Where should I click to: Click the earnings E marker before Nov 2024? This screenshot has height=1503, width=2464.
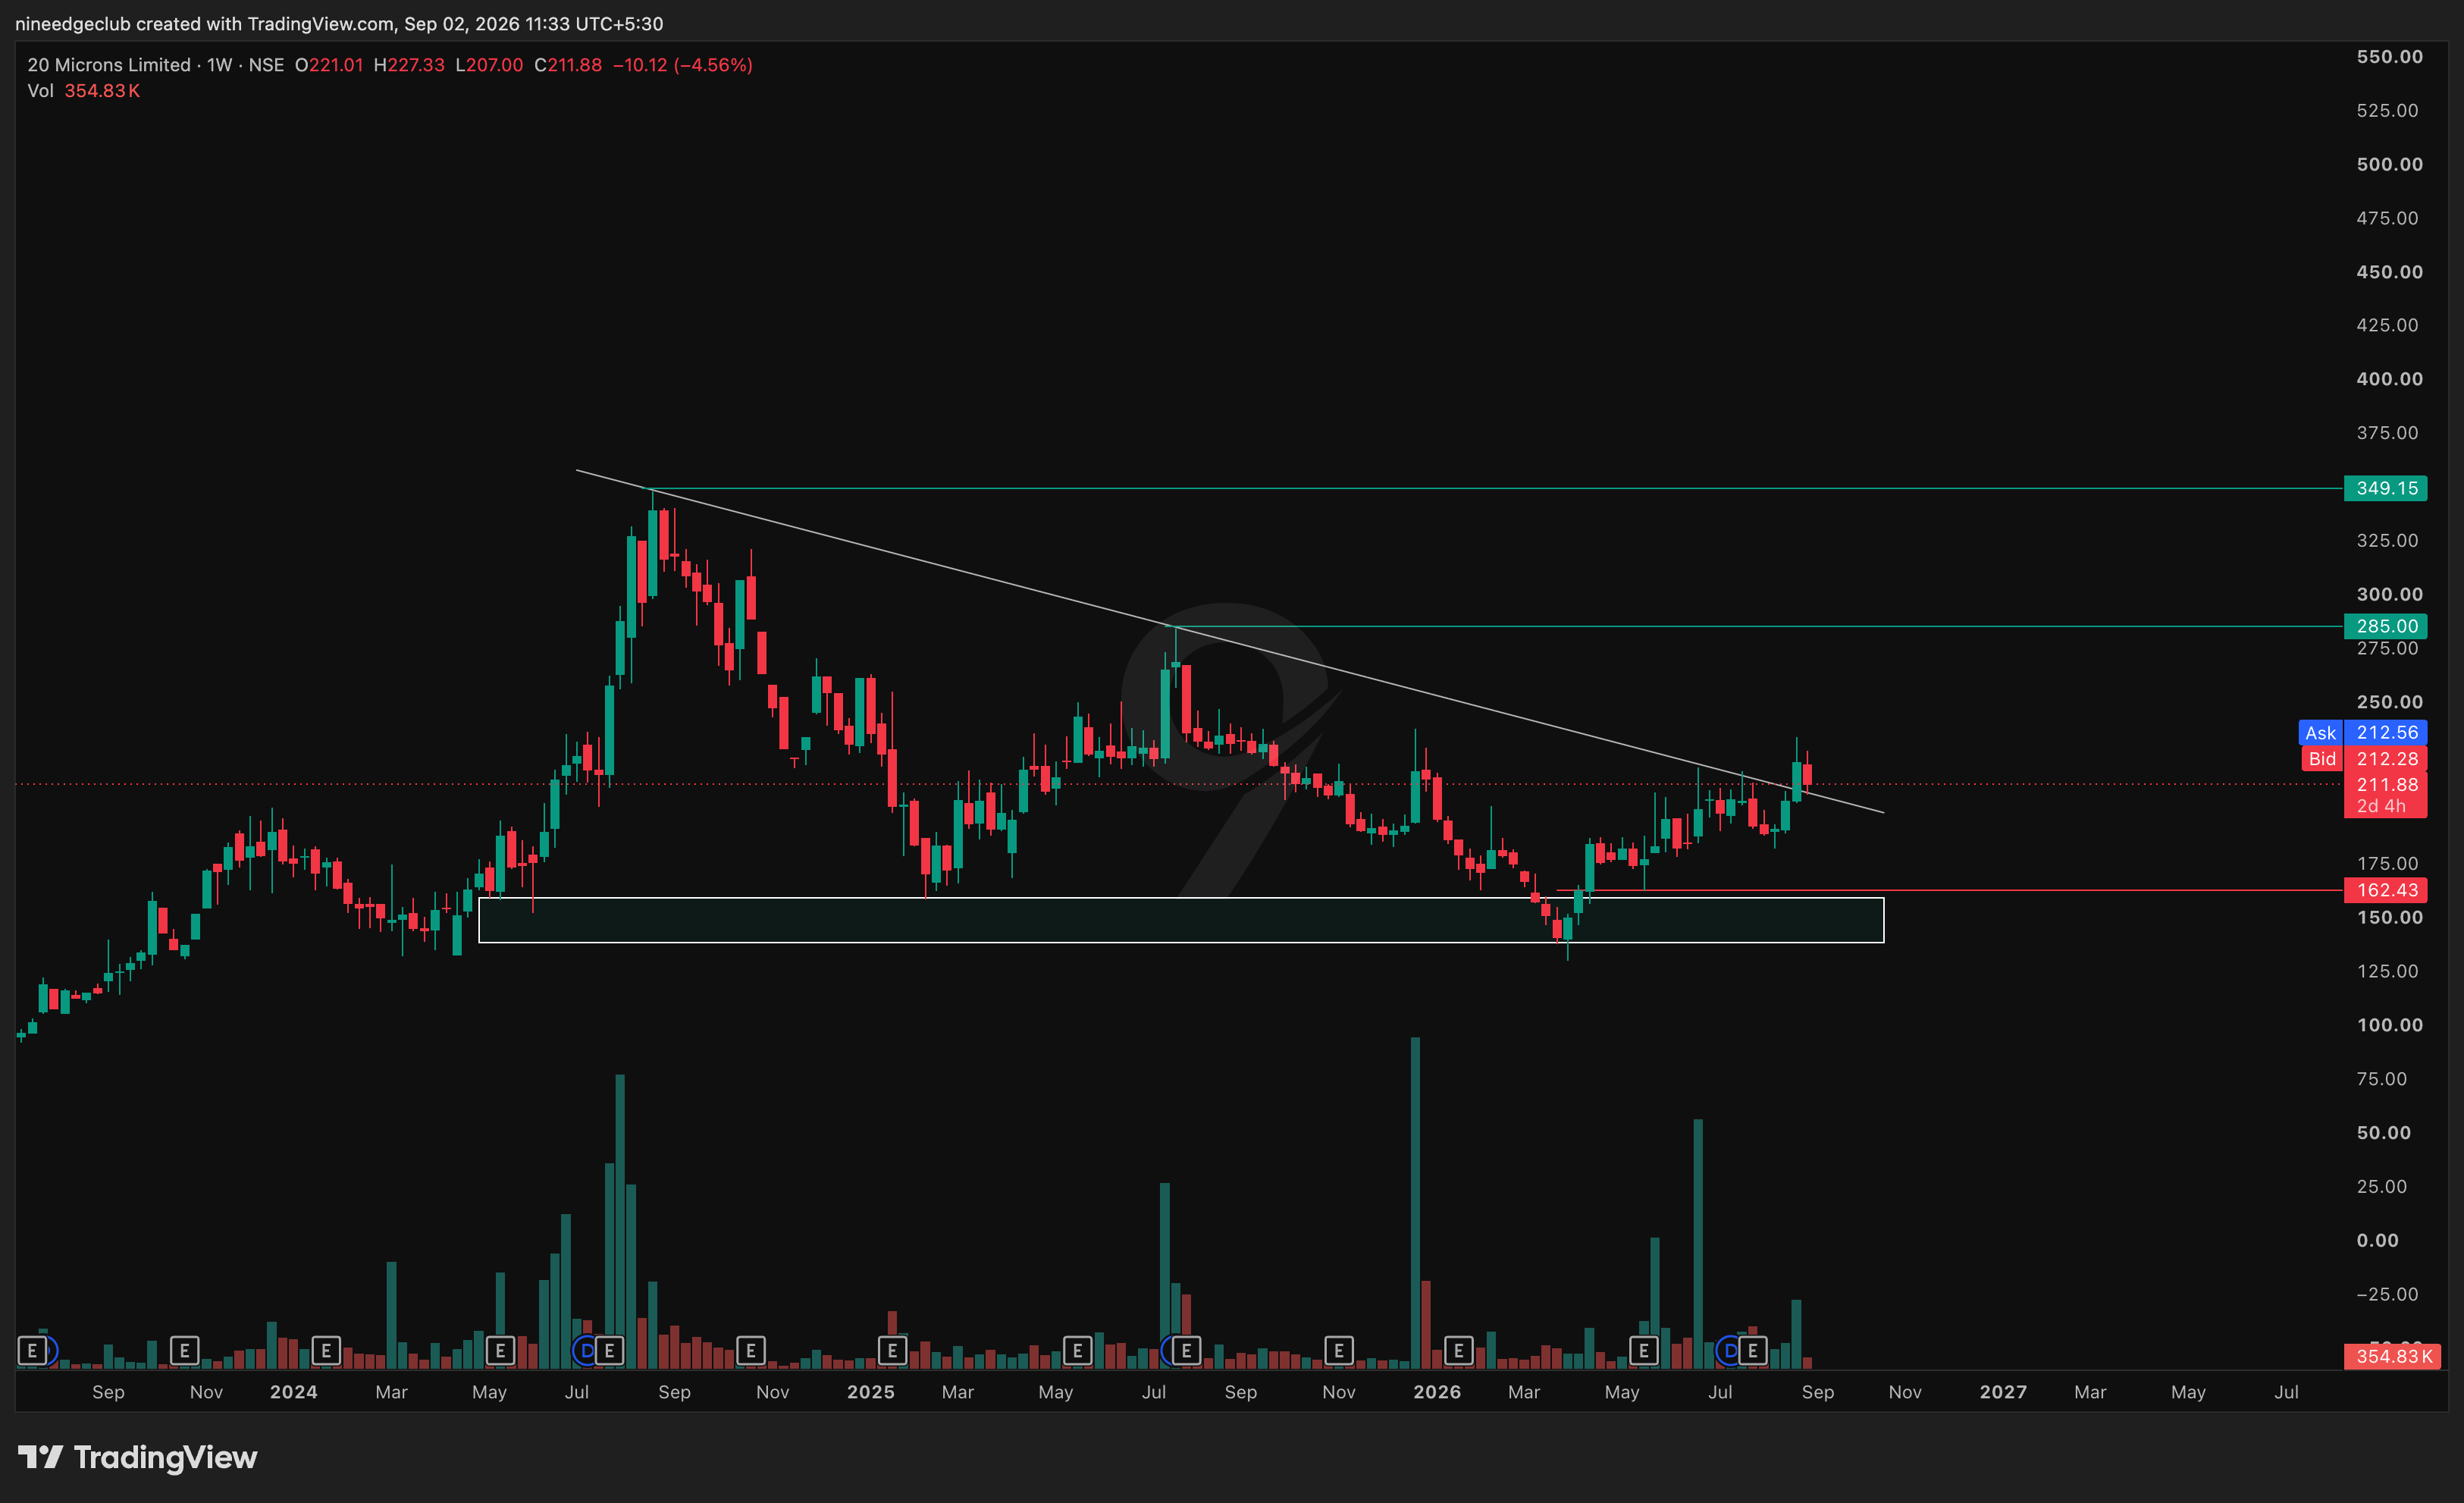click(x=751, y=1351)
